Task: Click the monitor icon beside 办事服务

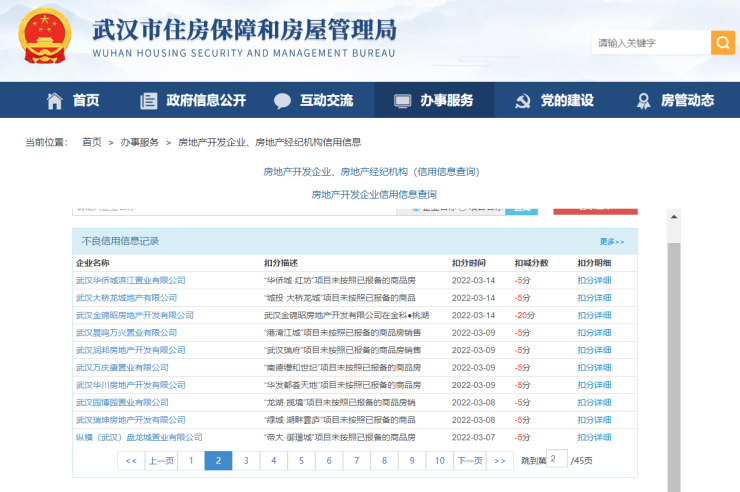Action: [x=402, y=100]
